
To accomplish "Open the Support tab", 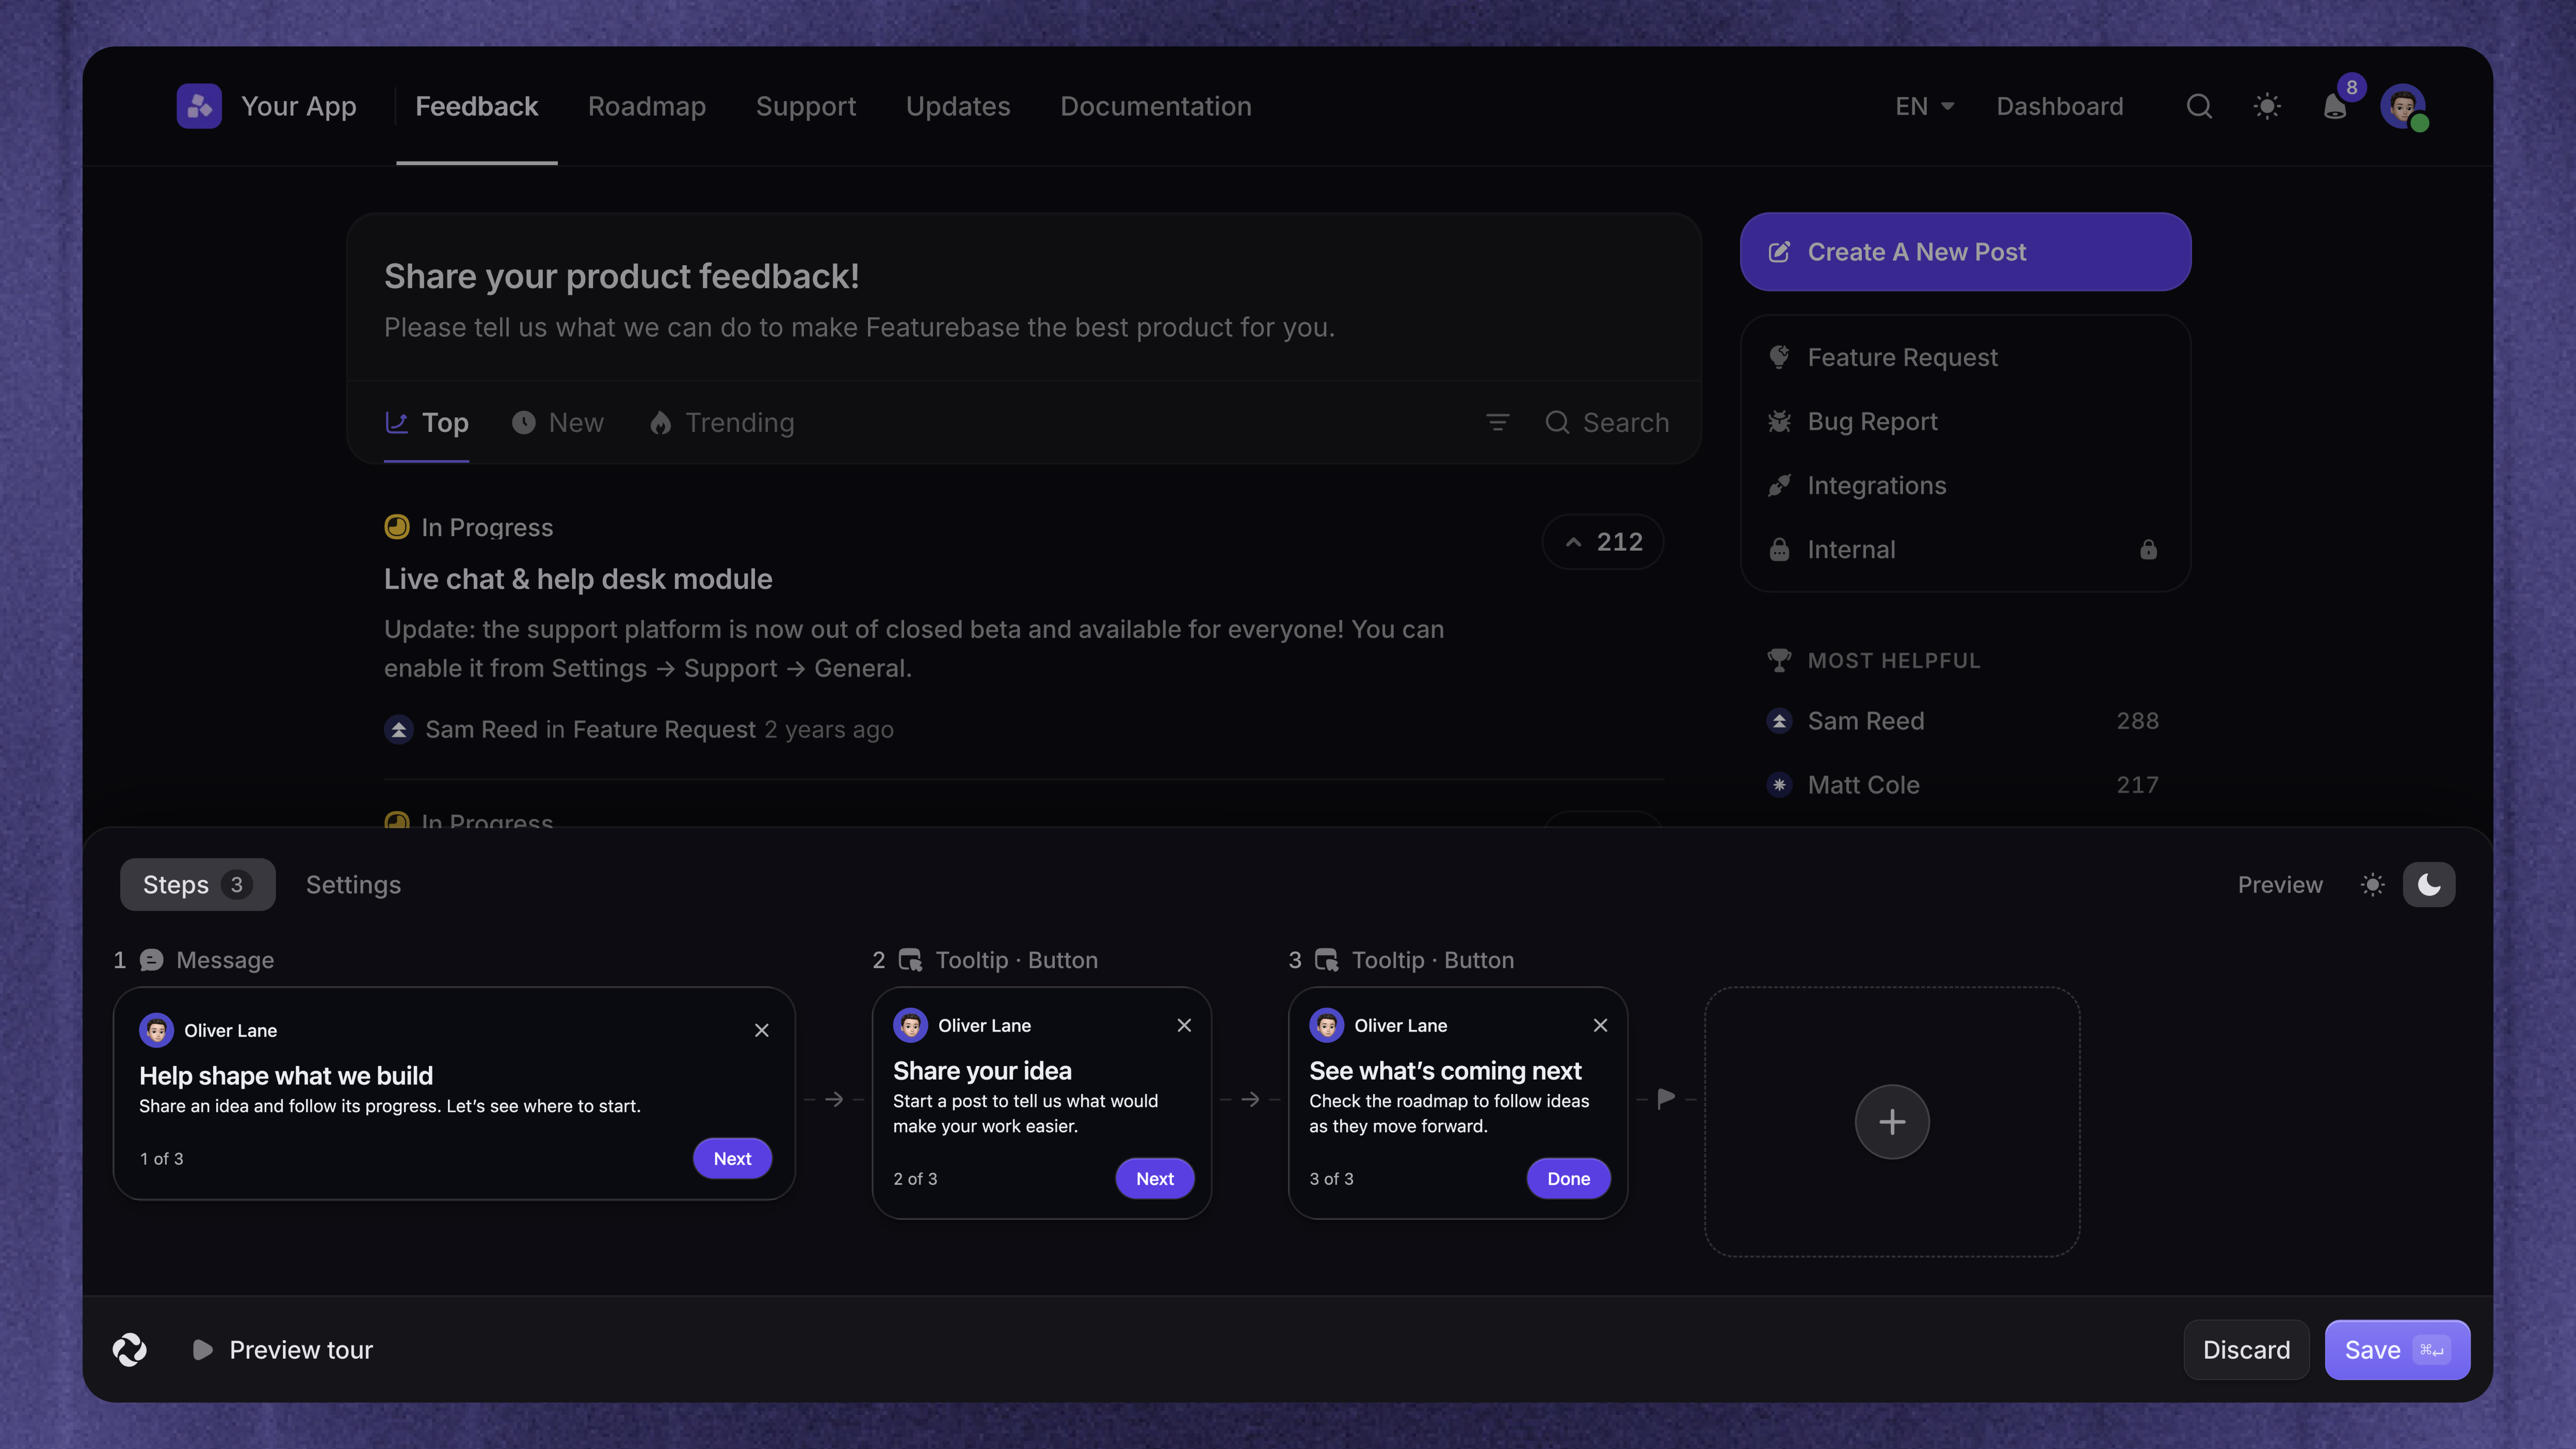I will (806, 106).
